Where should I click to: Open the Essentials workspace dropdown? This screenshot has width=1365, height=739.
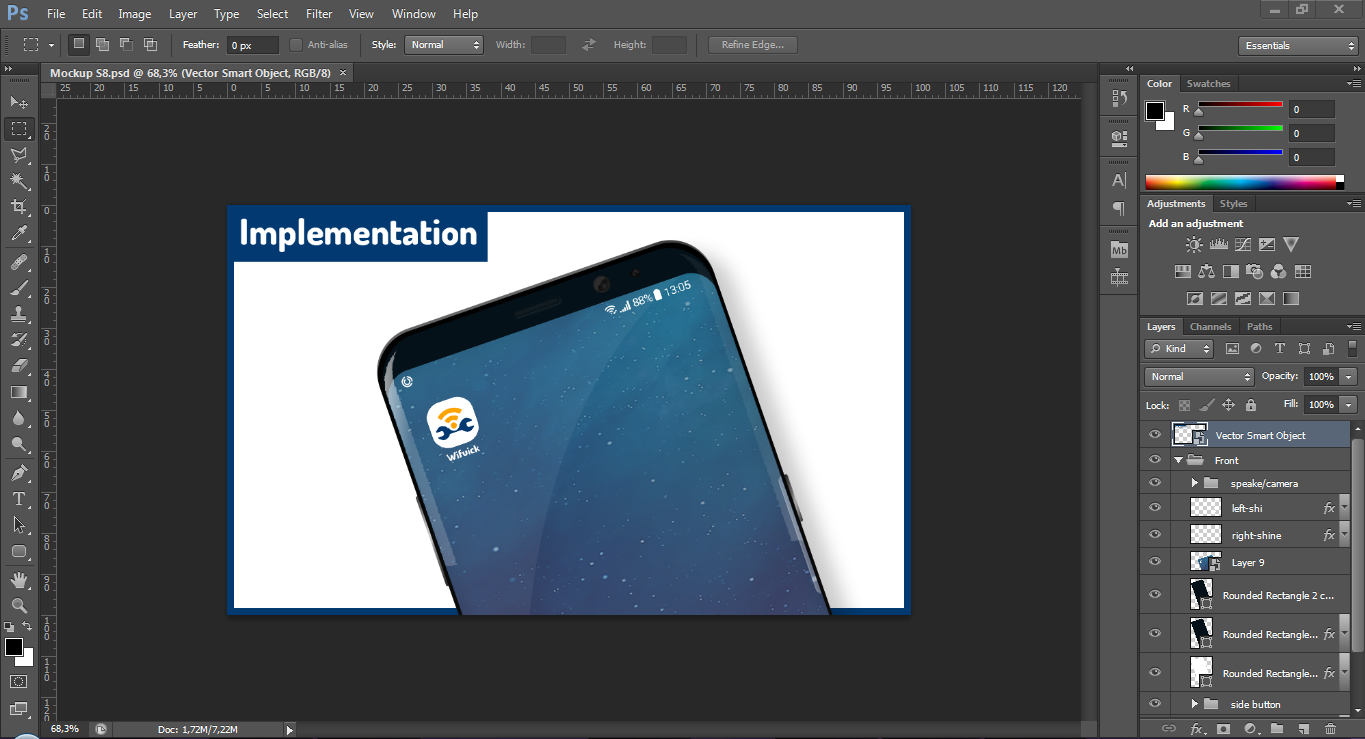click(1297, 46)
